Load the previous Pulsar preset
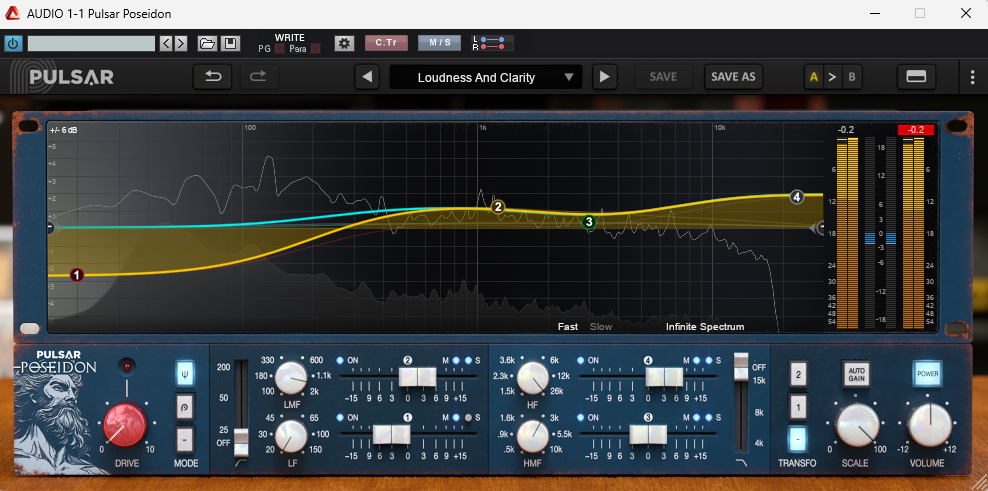 click(x=367, y=77)
